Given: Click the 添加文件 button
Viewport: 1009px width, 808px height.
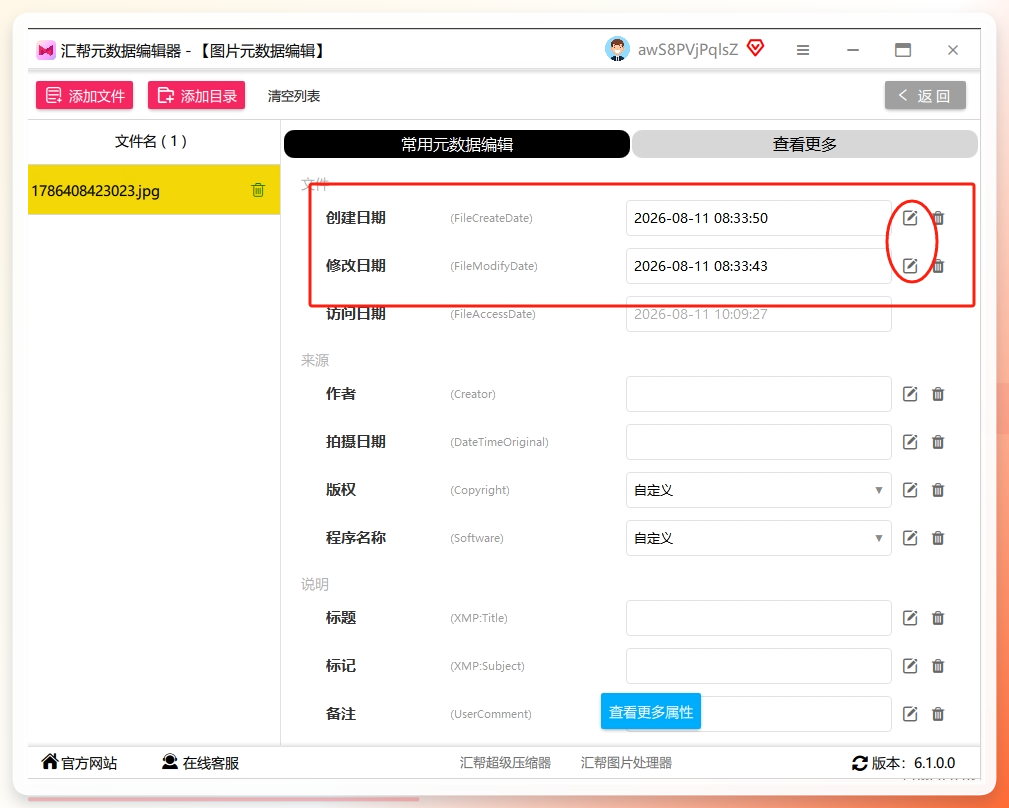Looking at the screenshot, I should [x=84, y=95].
